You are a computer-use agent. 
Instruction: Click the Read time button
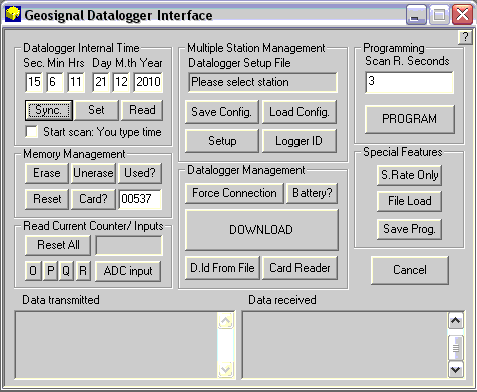tap(142, 110)
